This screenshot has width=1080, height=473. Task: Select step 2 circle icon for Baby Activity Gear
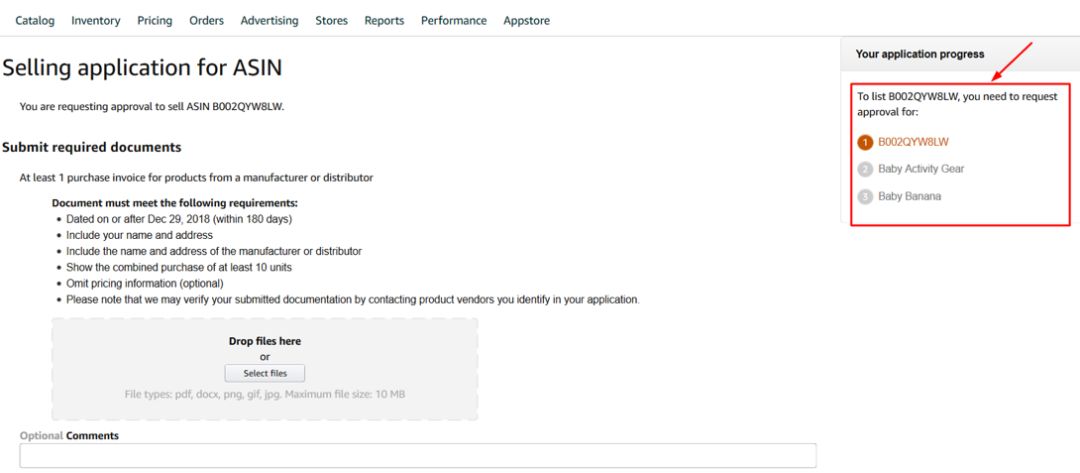[x=865, y=169]
